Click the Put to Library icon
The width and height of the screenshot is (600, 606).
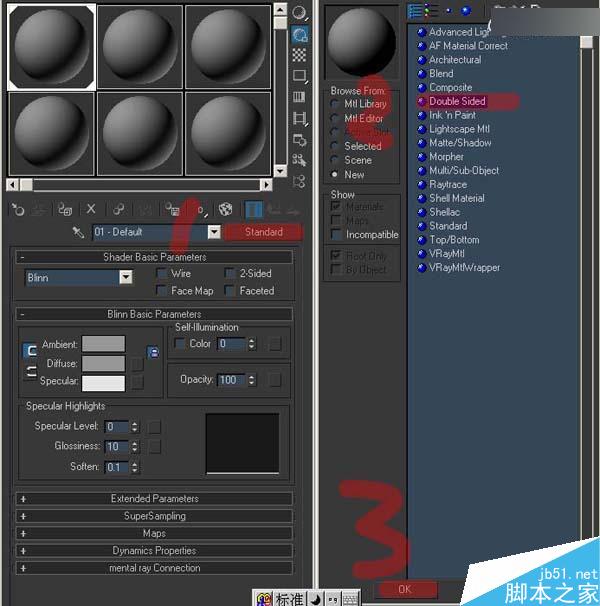[172, 210]
